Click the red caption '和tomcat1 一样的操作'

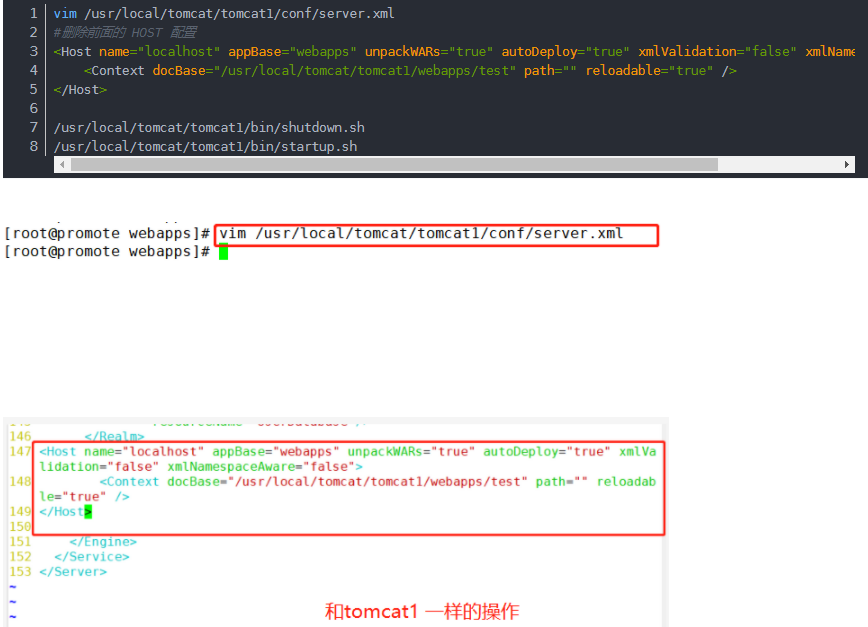pyautogui.click(x=422, y=612)
